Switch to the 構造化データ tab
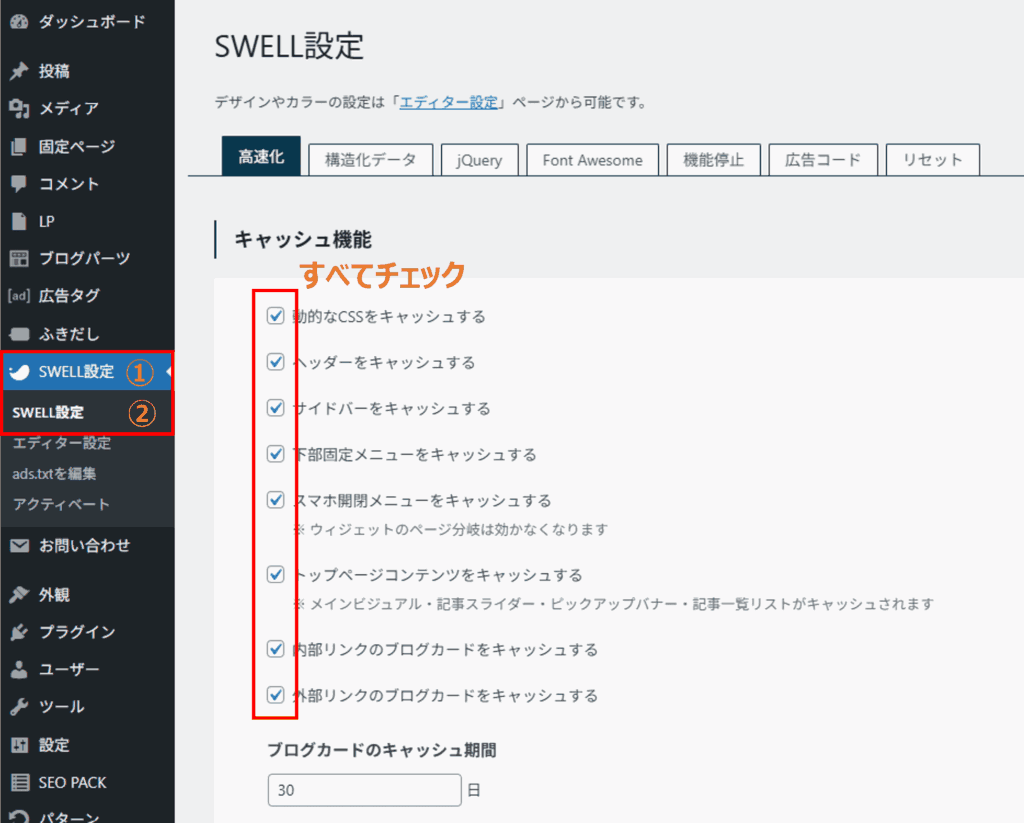Viewport: 1024px width, 823px height. point(370,160)
